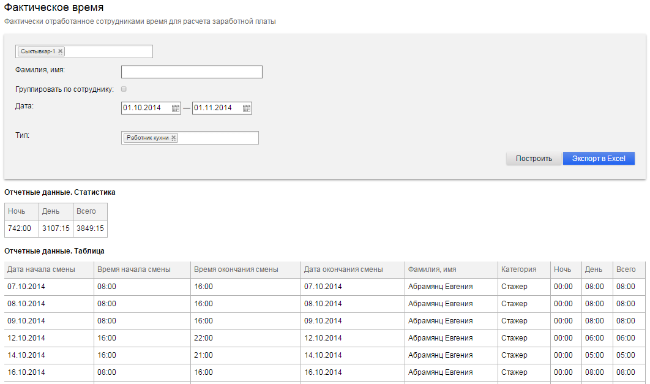This screenshot has height=384, width=650.
Task: Select statistics value 3107:15
Action: 56,228
